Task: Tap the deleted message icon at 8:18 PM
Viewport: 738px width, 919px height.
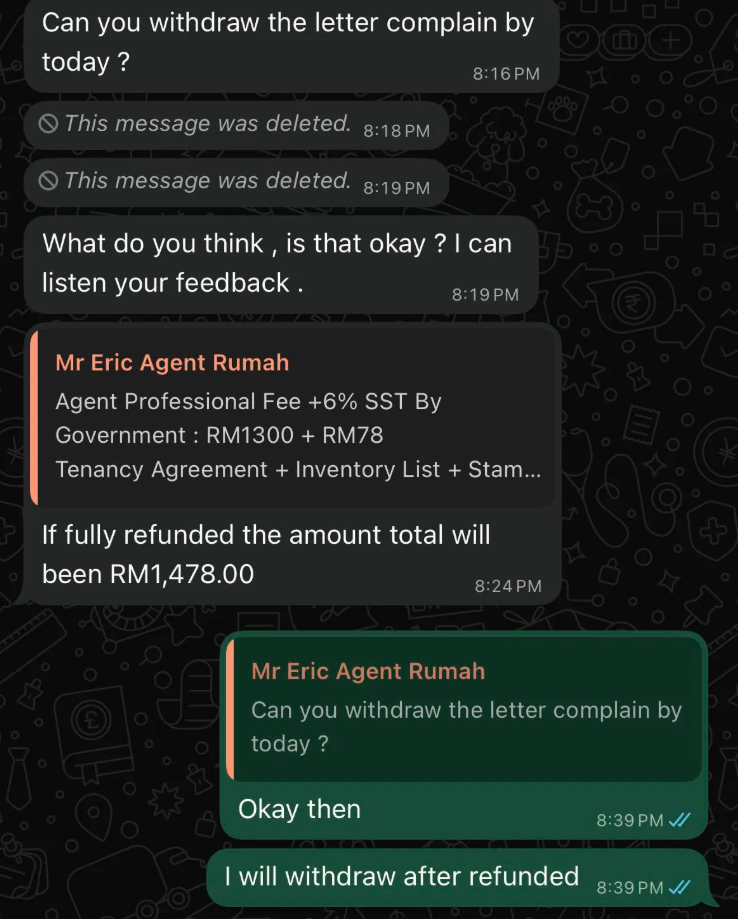Action: [x=48, y=124]
